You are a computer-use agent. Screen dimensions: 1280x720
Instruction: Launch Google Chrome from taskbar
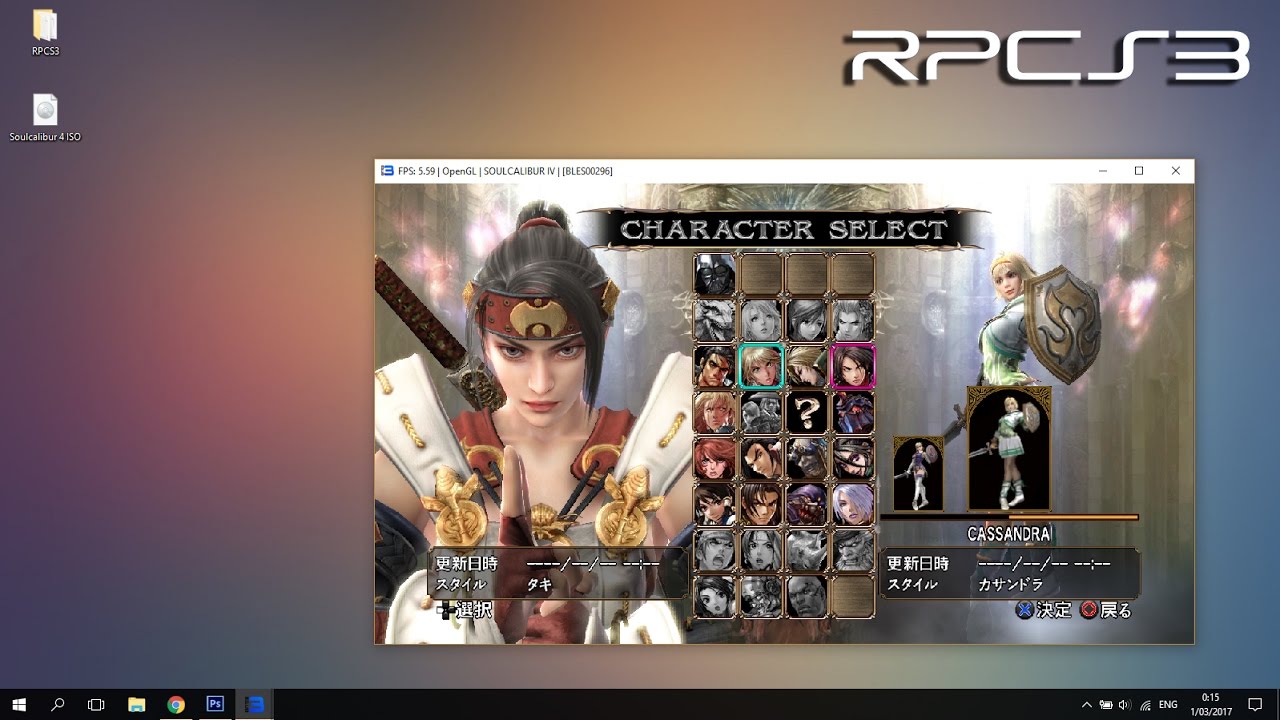176,704
